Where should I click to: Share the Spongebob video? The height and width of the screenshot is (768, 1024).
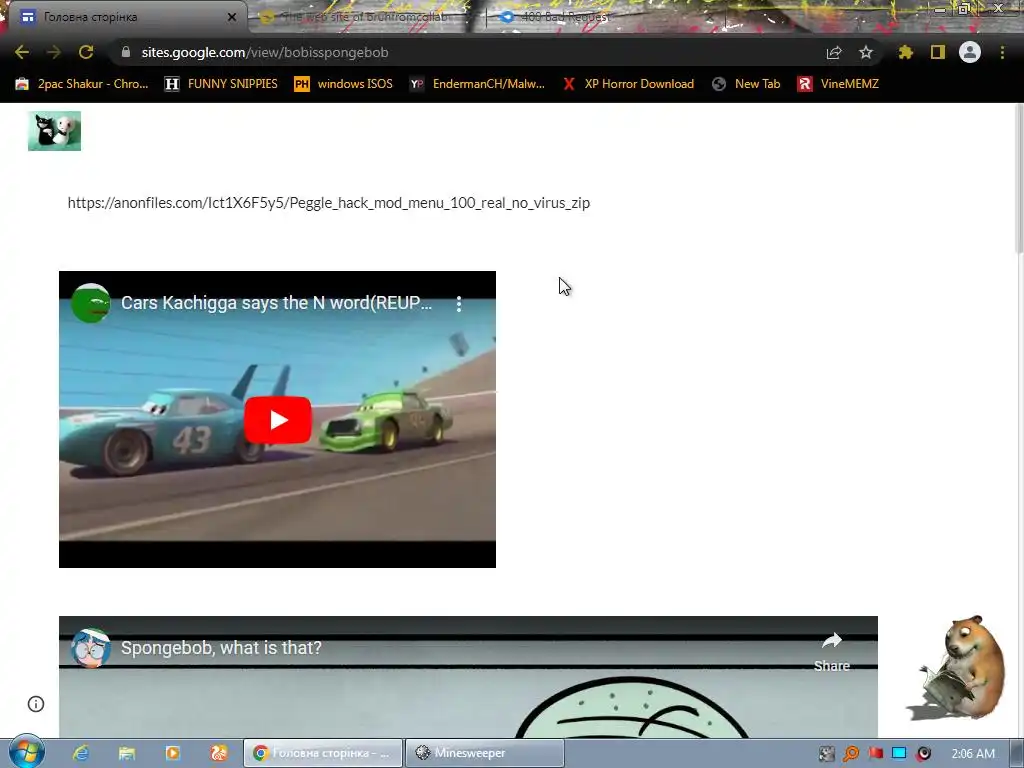pos(831,651)
